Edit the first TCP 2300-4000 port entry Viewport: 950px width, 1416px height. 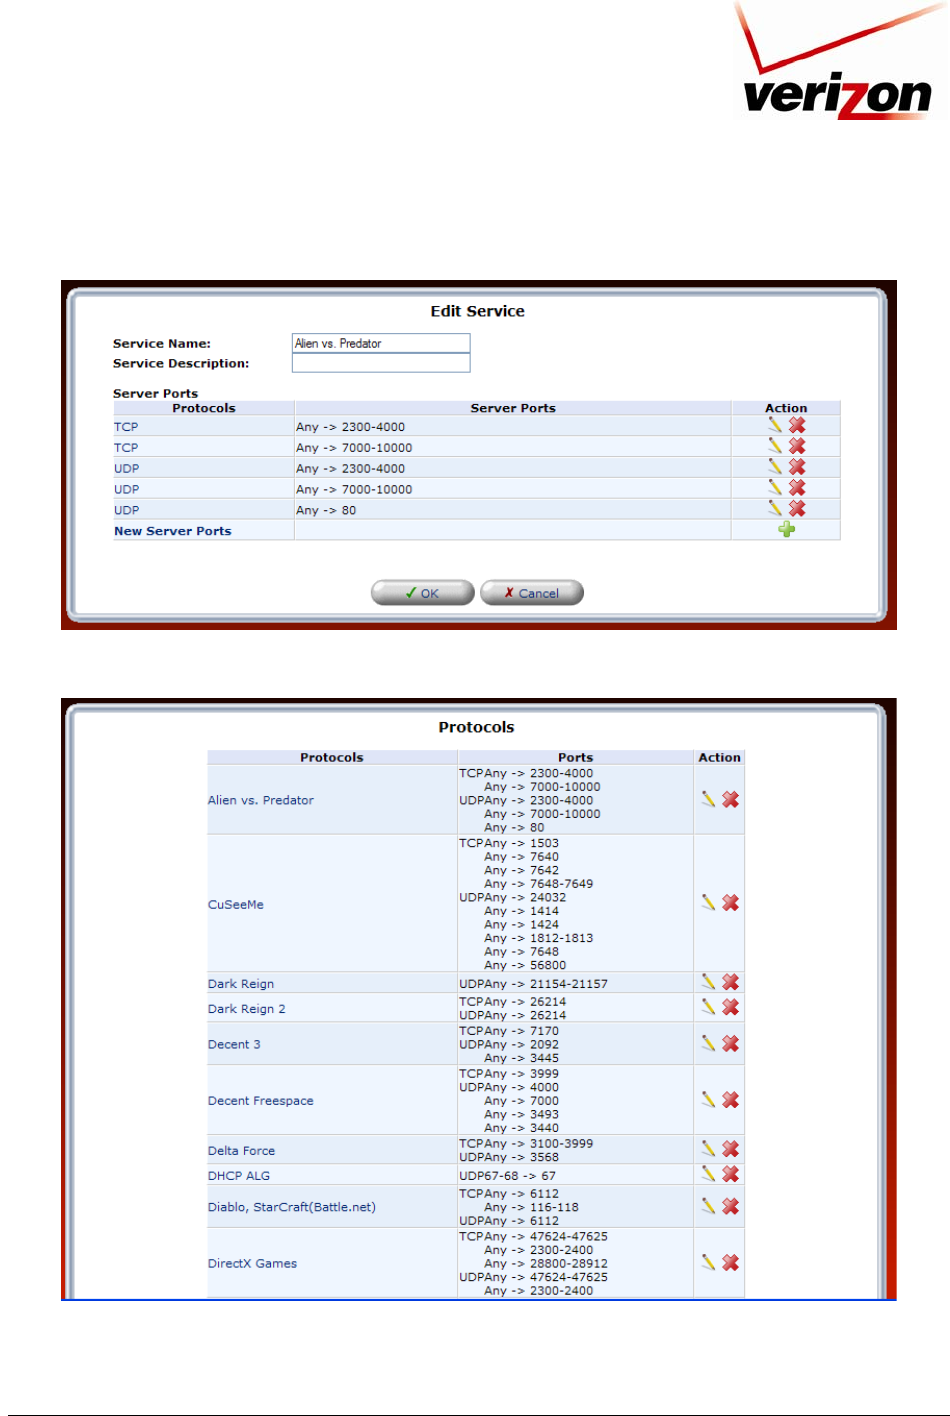pyautogui.click(x=775, y=425)
